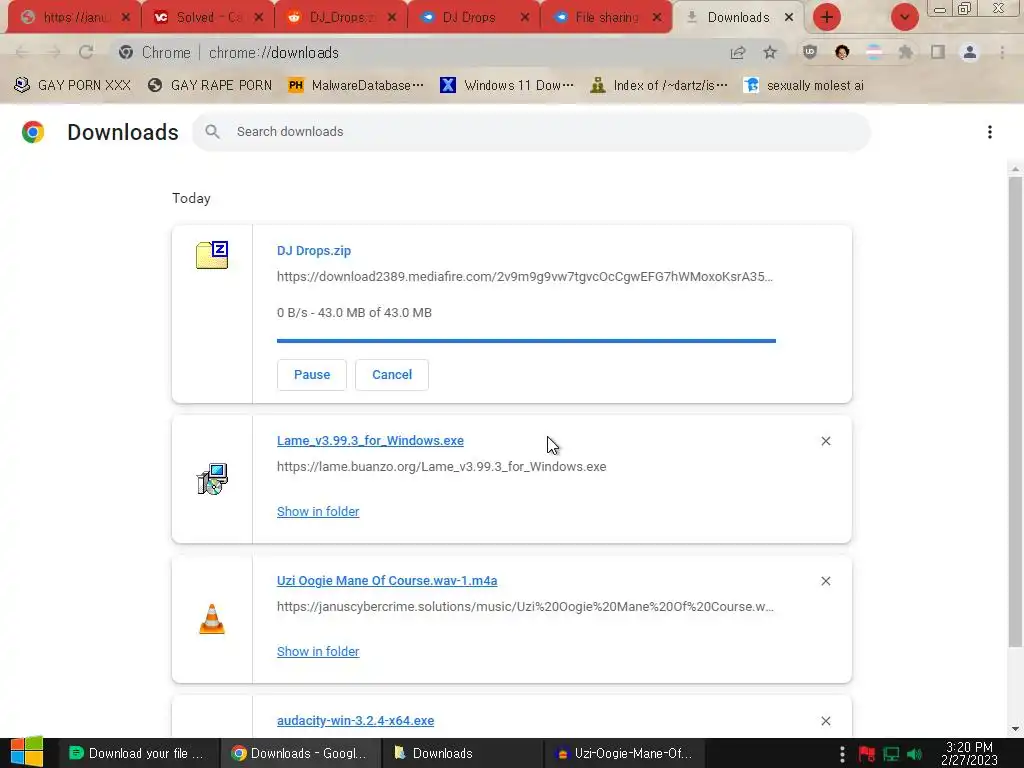Click the page vertical scrollbar

pyautogui.click(x=1015, y=411)
